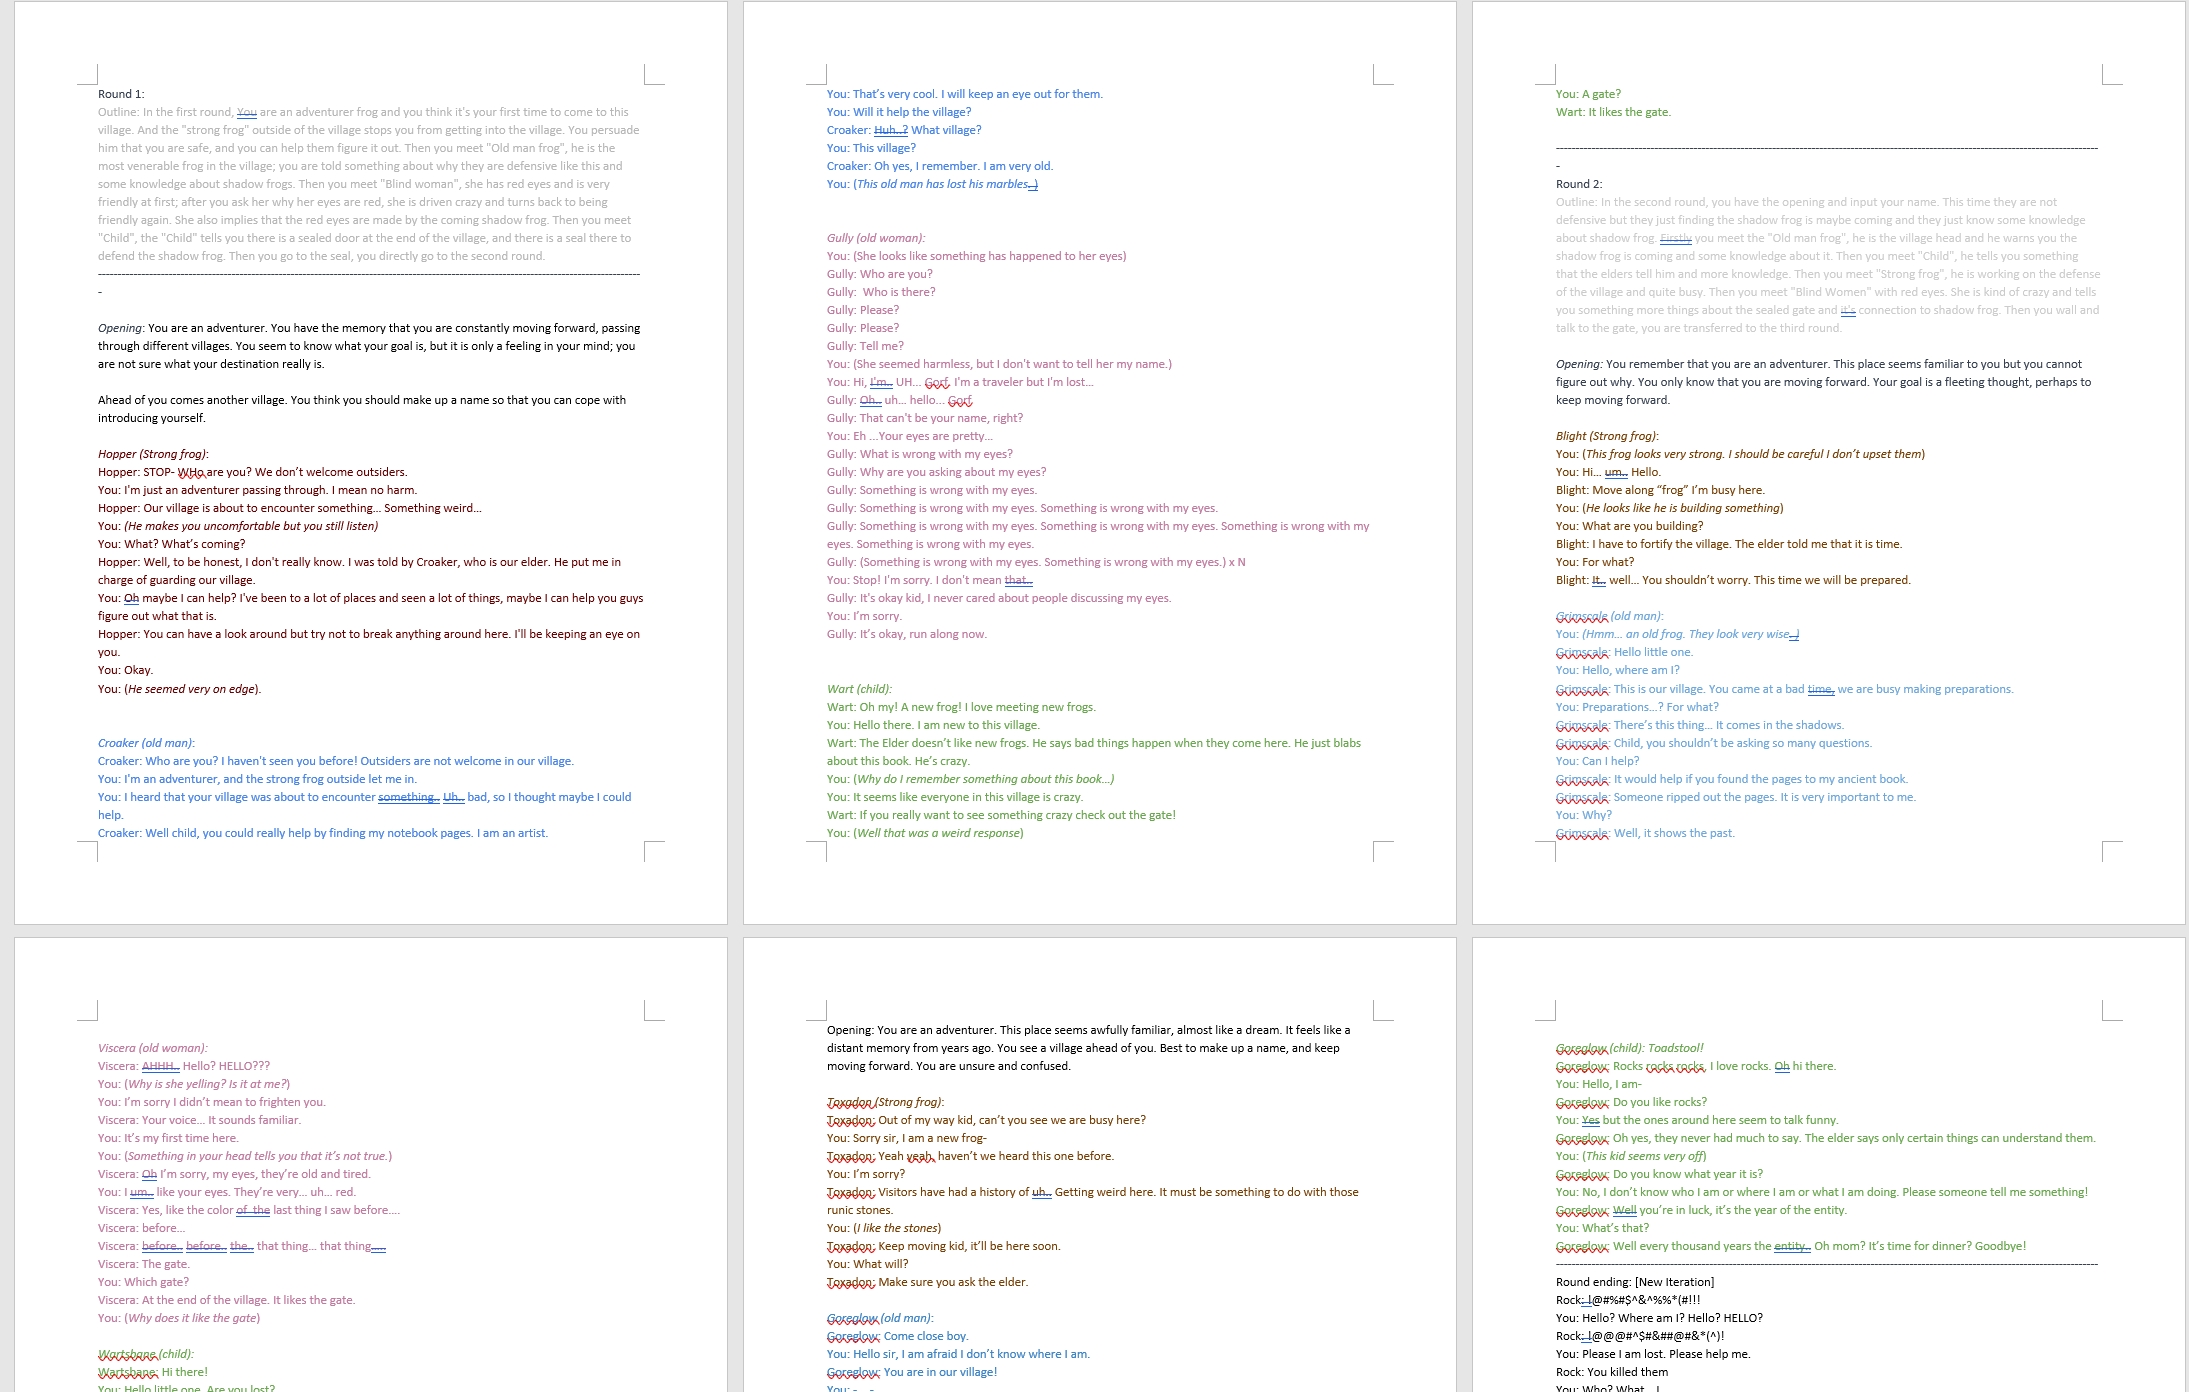2189x1392 pixels.
Task: Click 'Hopper: STOP- WHo are you?' line
Action: point(252,472)
